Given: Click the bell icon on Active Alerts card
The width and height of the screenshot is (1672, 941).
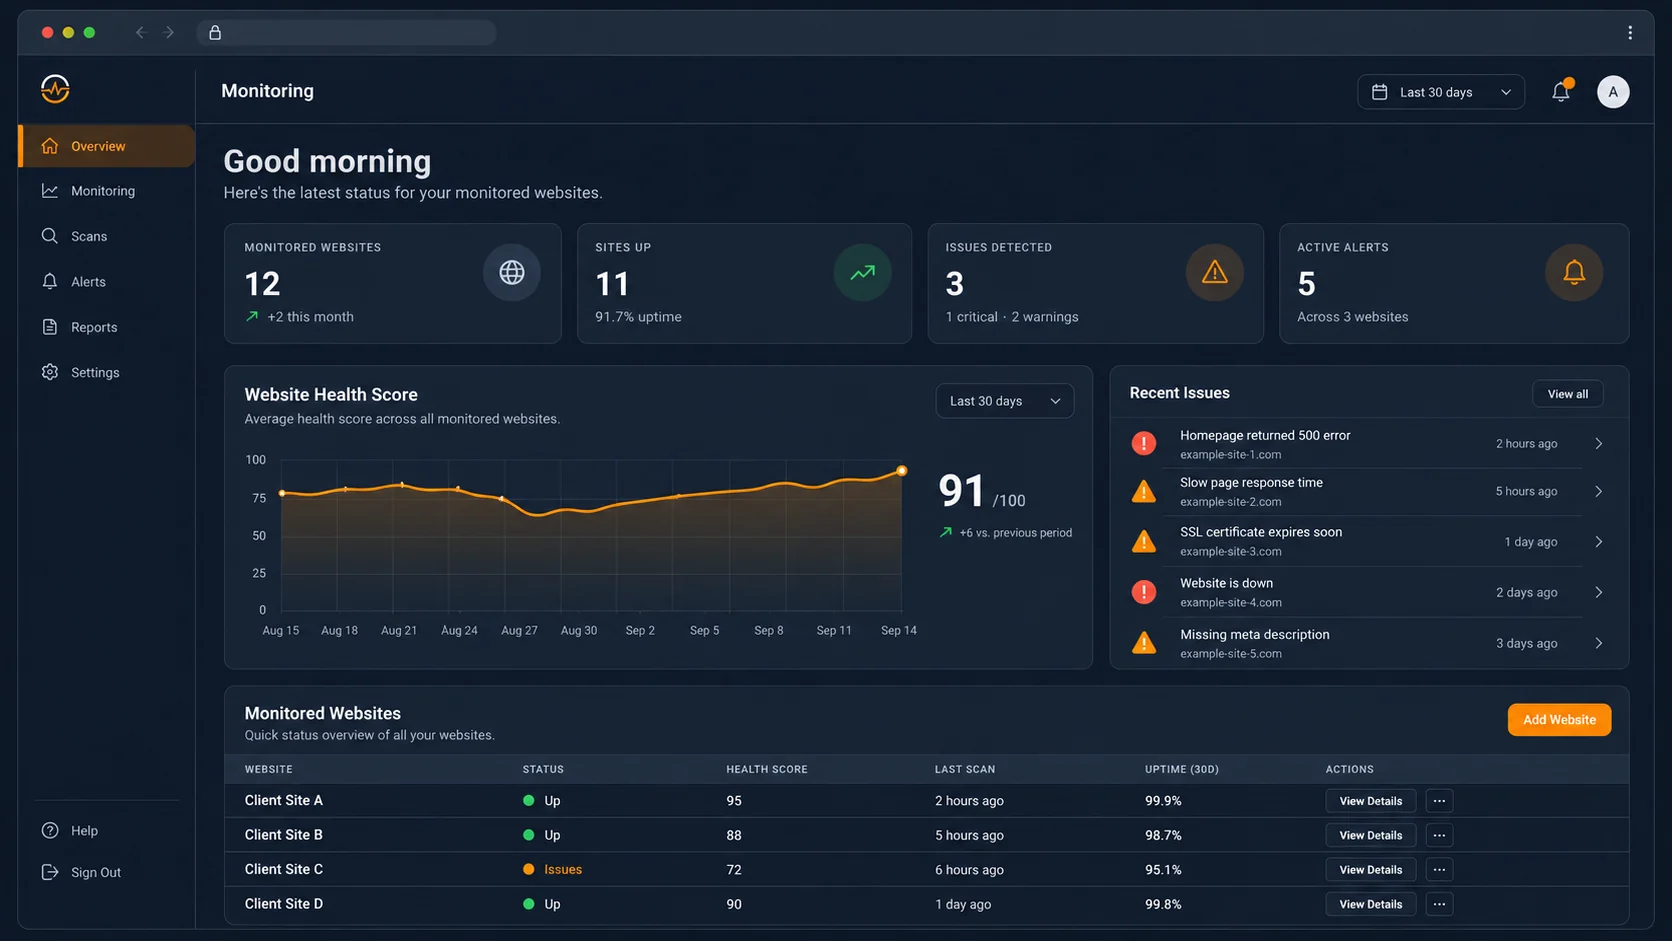Looking at the screenshot, I should point(1574,272).
